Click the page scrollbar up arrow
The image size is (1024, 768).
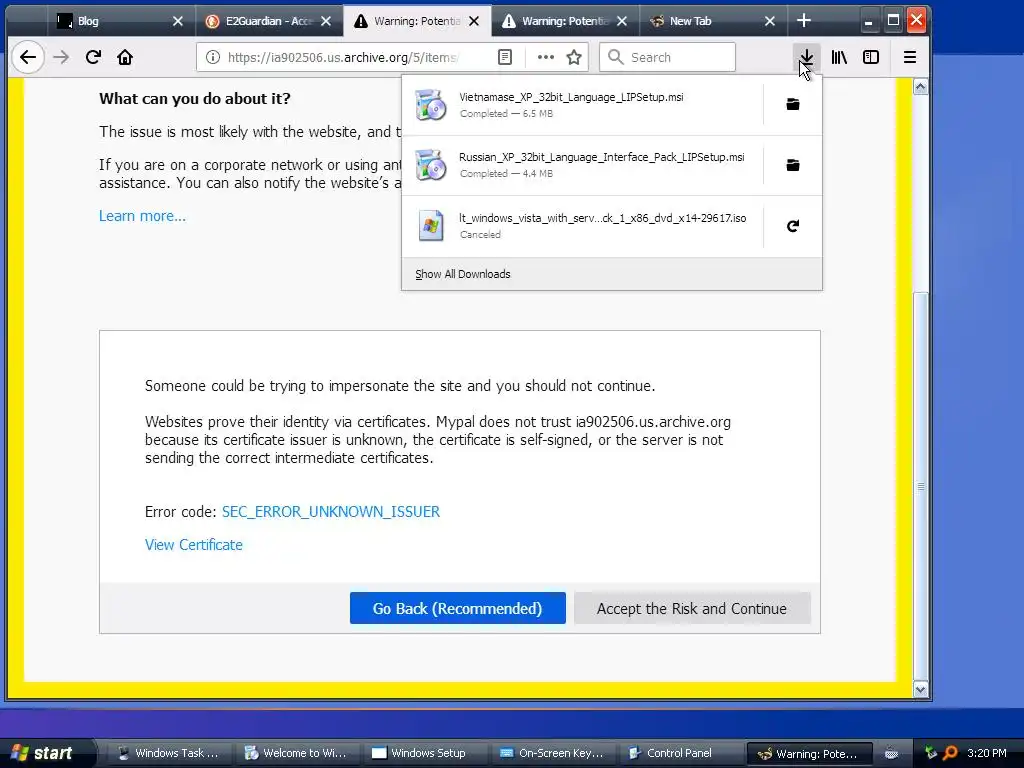[x=920, y=88]
